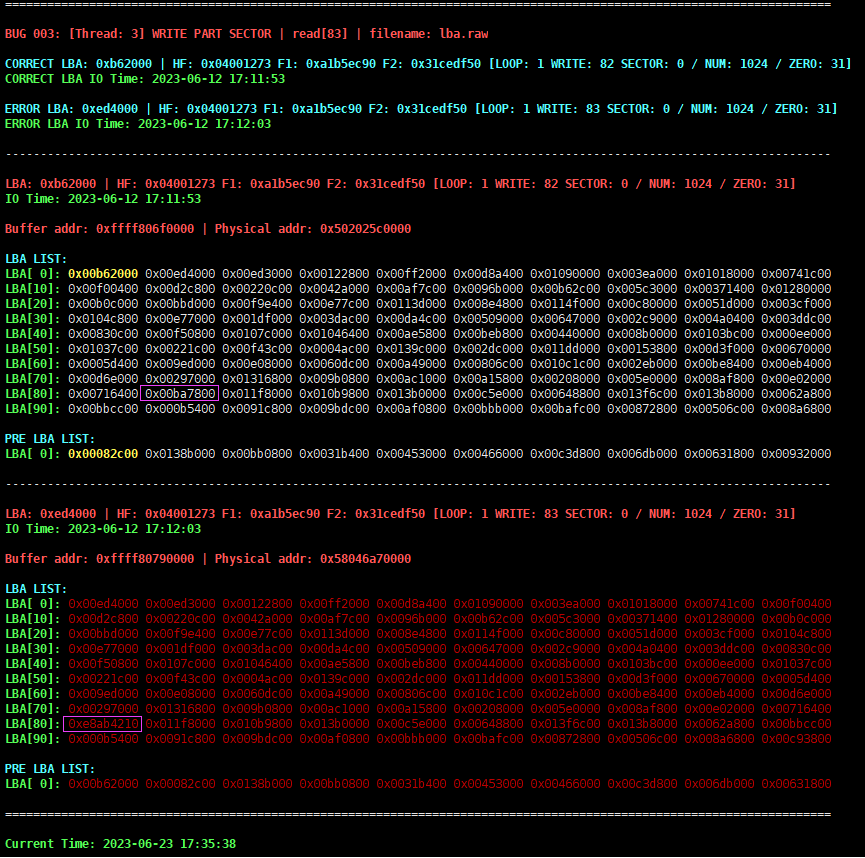Click the cyan "CORRECT LBA: 0xb62000" text

click(78, 64)
